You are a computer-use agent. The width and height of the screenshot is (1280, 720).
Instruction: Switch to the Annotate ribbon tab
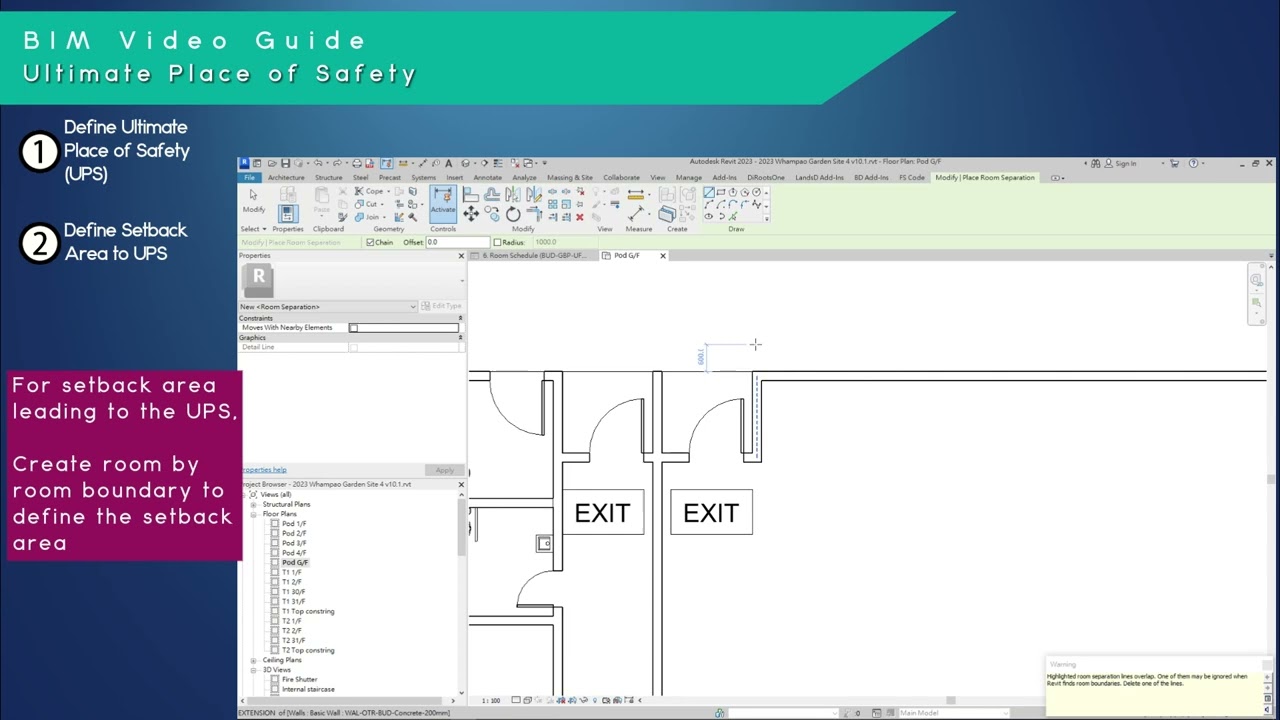pyautogui.click(x=488, y=178)
